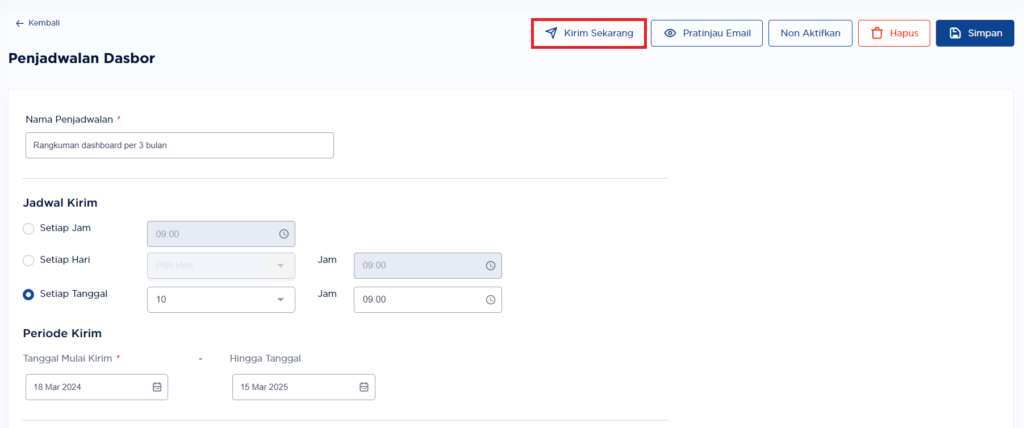Click the 18 Mar 2024 date field
Image resolution: width=1024 pixels, height=428 pixels.
[x=97, y=387]
